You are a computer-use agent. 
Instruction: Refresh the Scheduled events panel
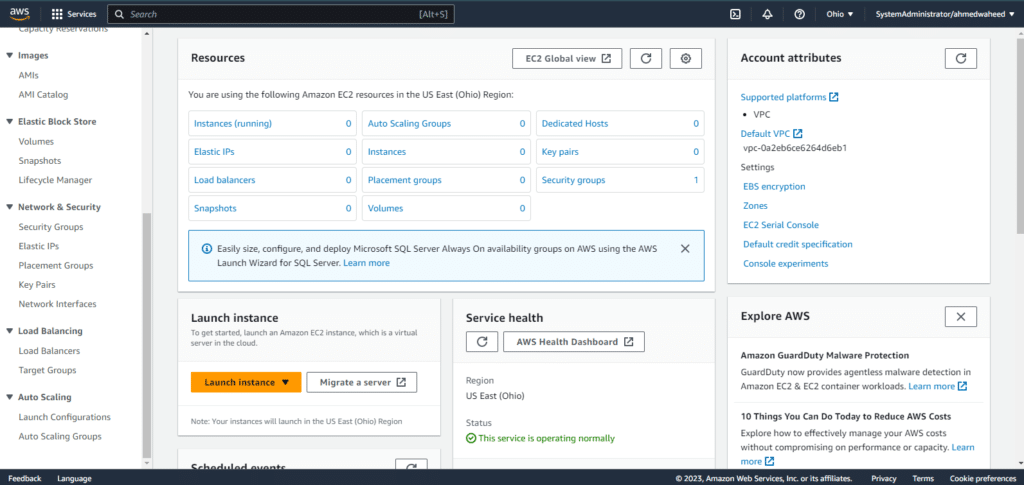[x=411, y=466]
